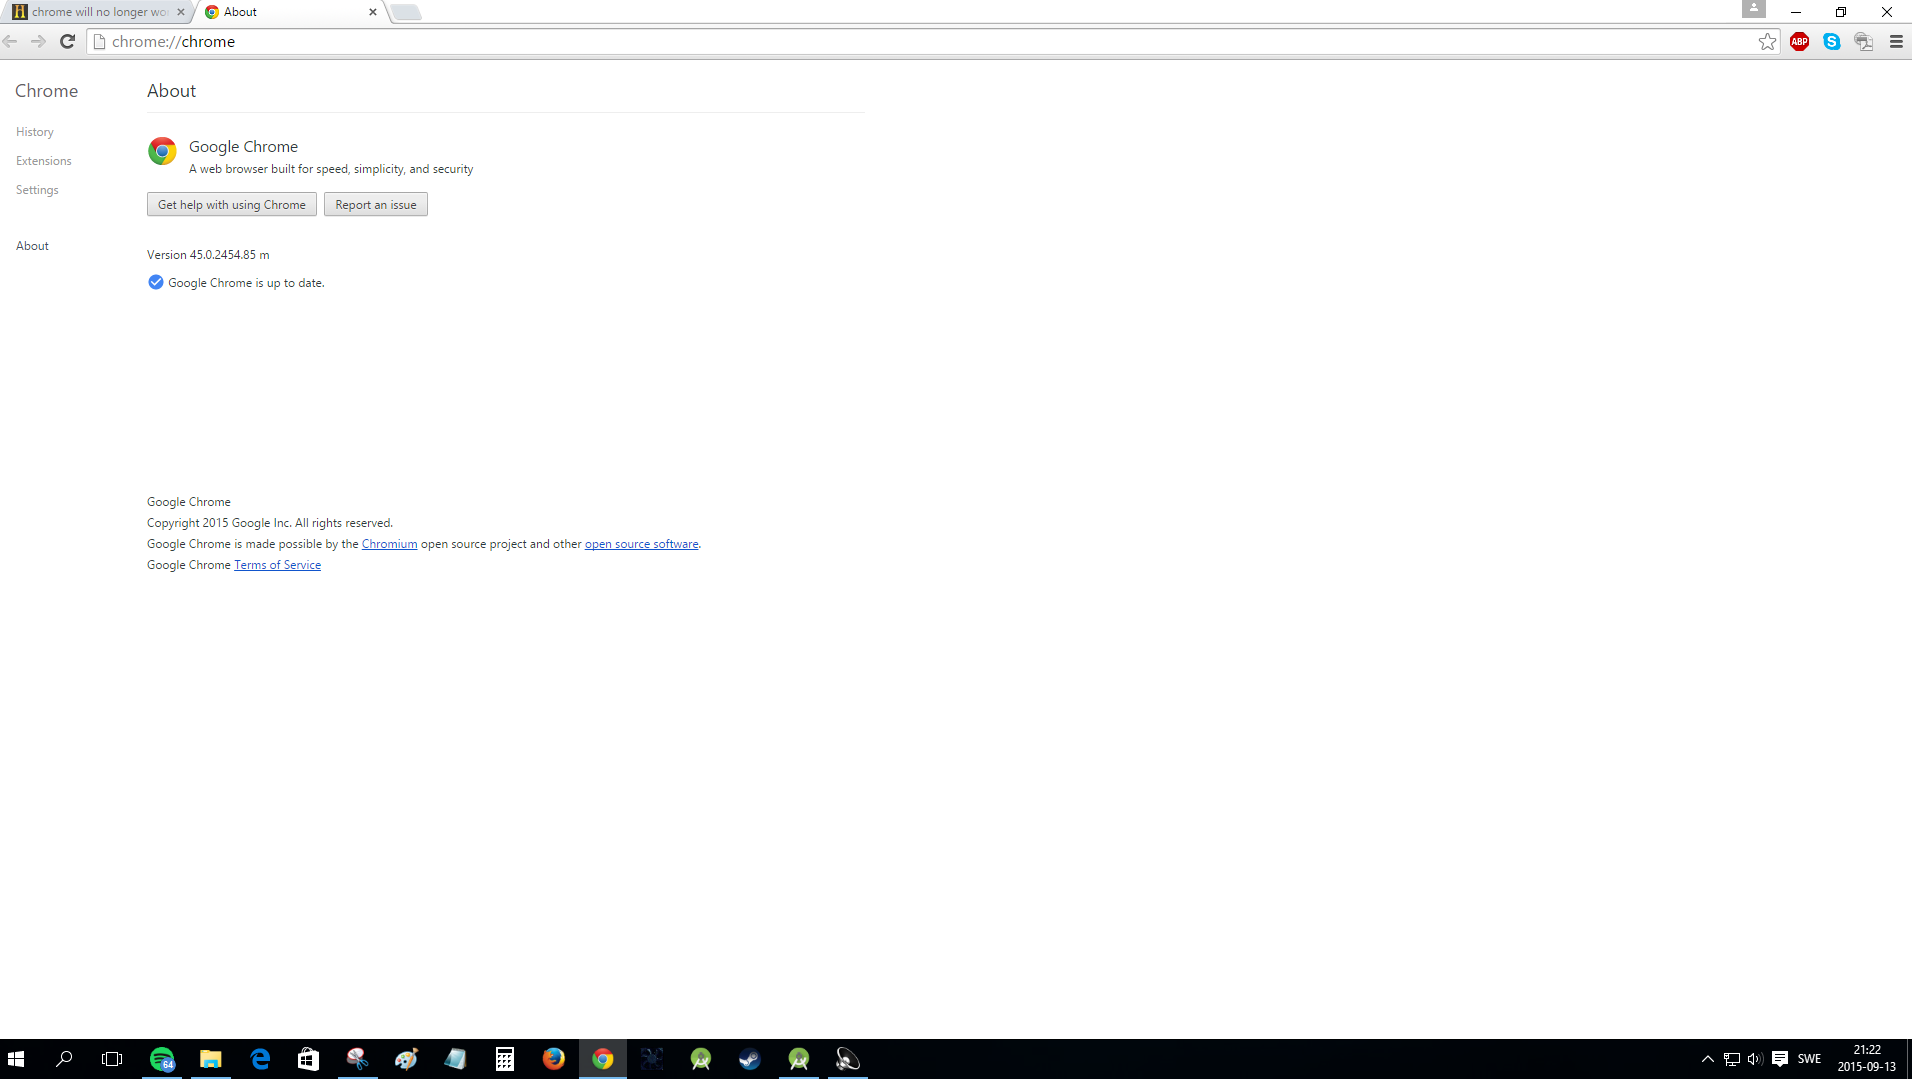Open Settings in the sidebar
The height and width of the screenshot is (1079, 1912).
coord(37,190)
